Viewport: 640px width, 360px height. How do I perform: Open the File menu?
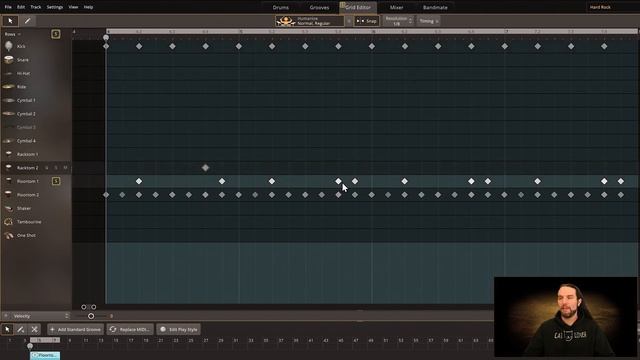click(x=8, y=7)
